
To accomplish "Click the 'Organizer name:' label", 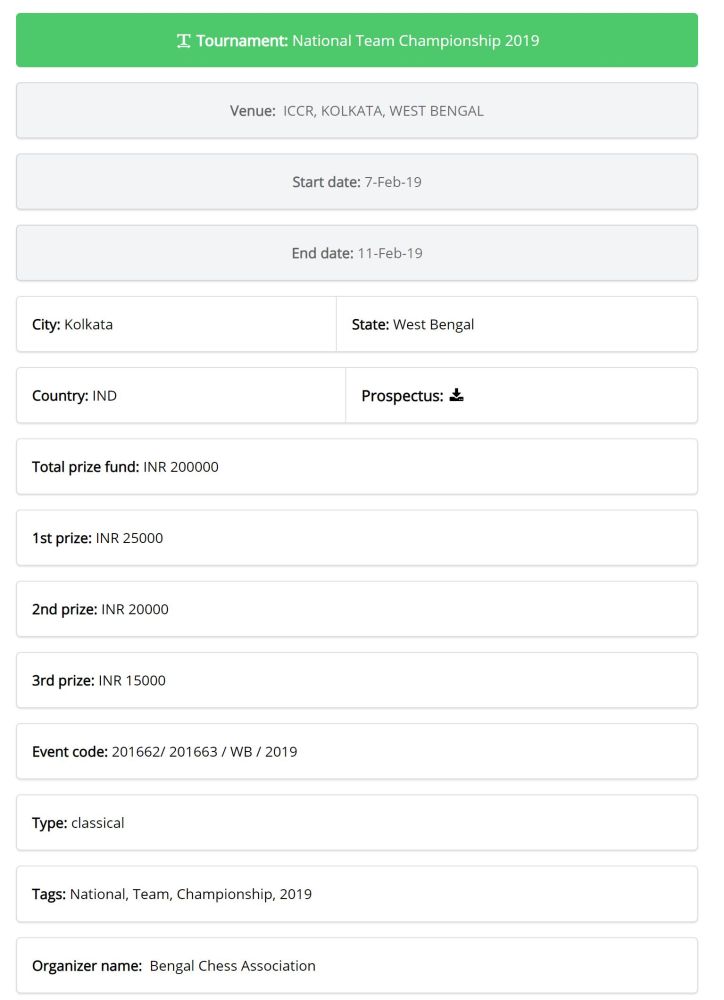I will [86, 966].
